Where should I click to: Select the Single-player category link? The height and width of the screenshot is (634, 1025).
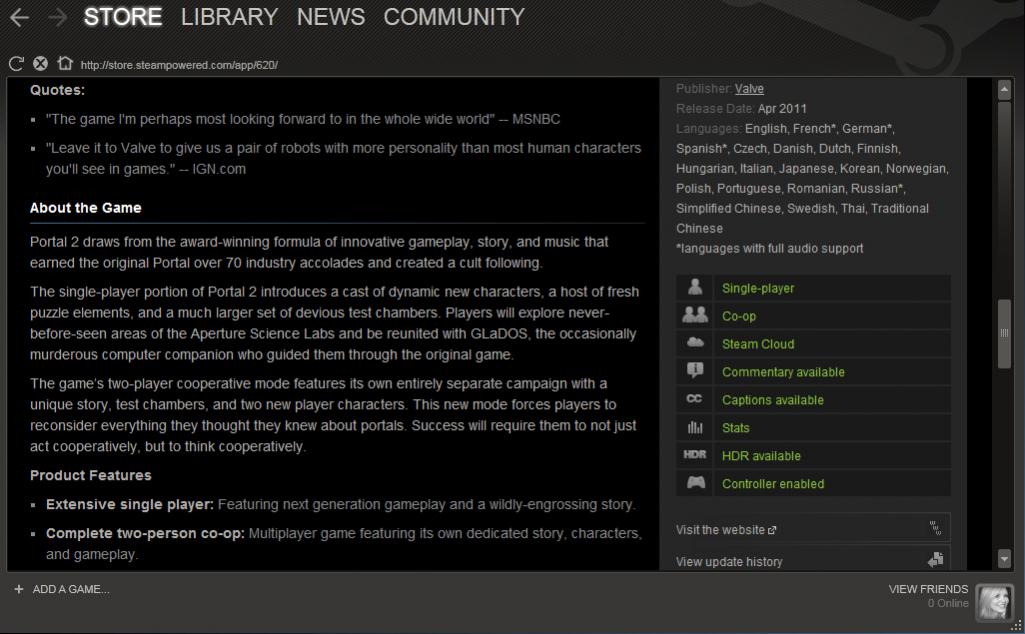[x=758, y=288]
